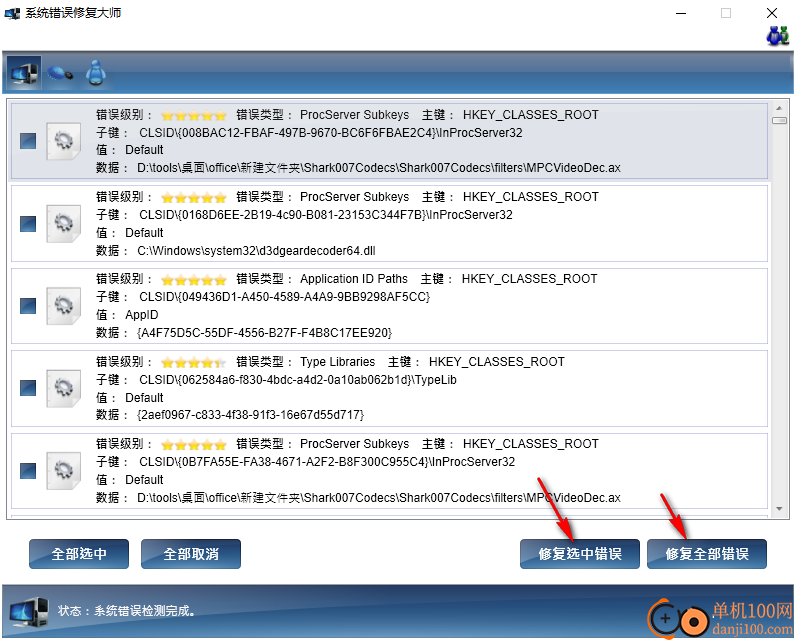Click 修复全部错误 to repair all errors
The height and width of the screenshot is (640, 796).
[707, 554]
